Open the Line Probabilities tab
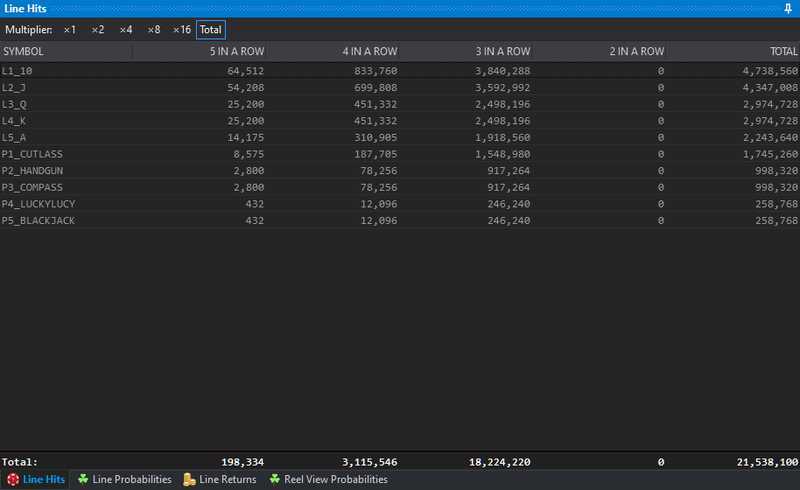 click(x=125, y=479)
